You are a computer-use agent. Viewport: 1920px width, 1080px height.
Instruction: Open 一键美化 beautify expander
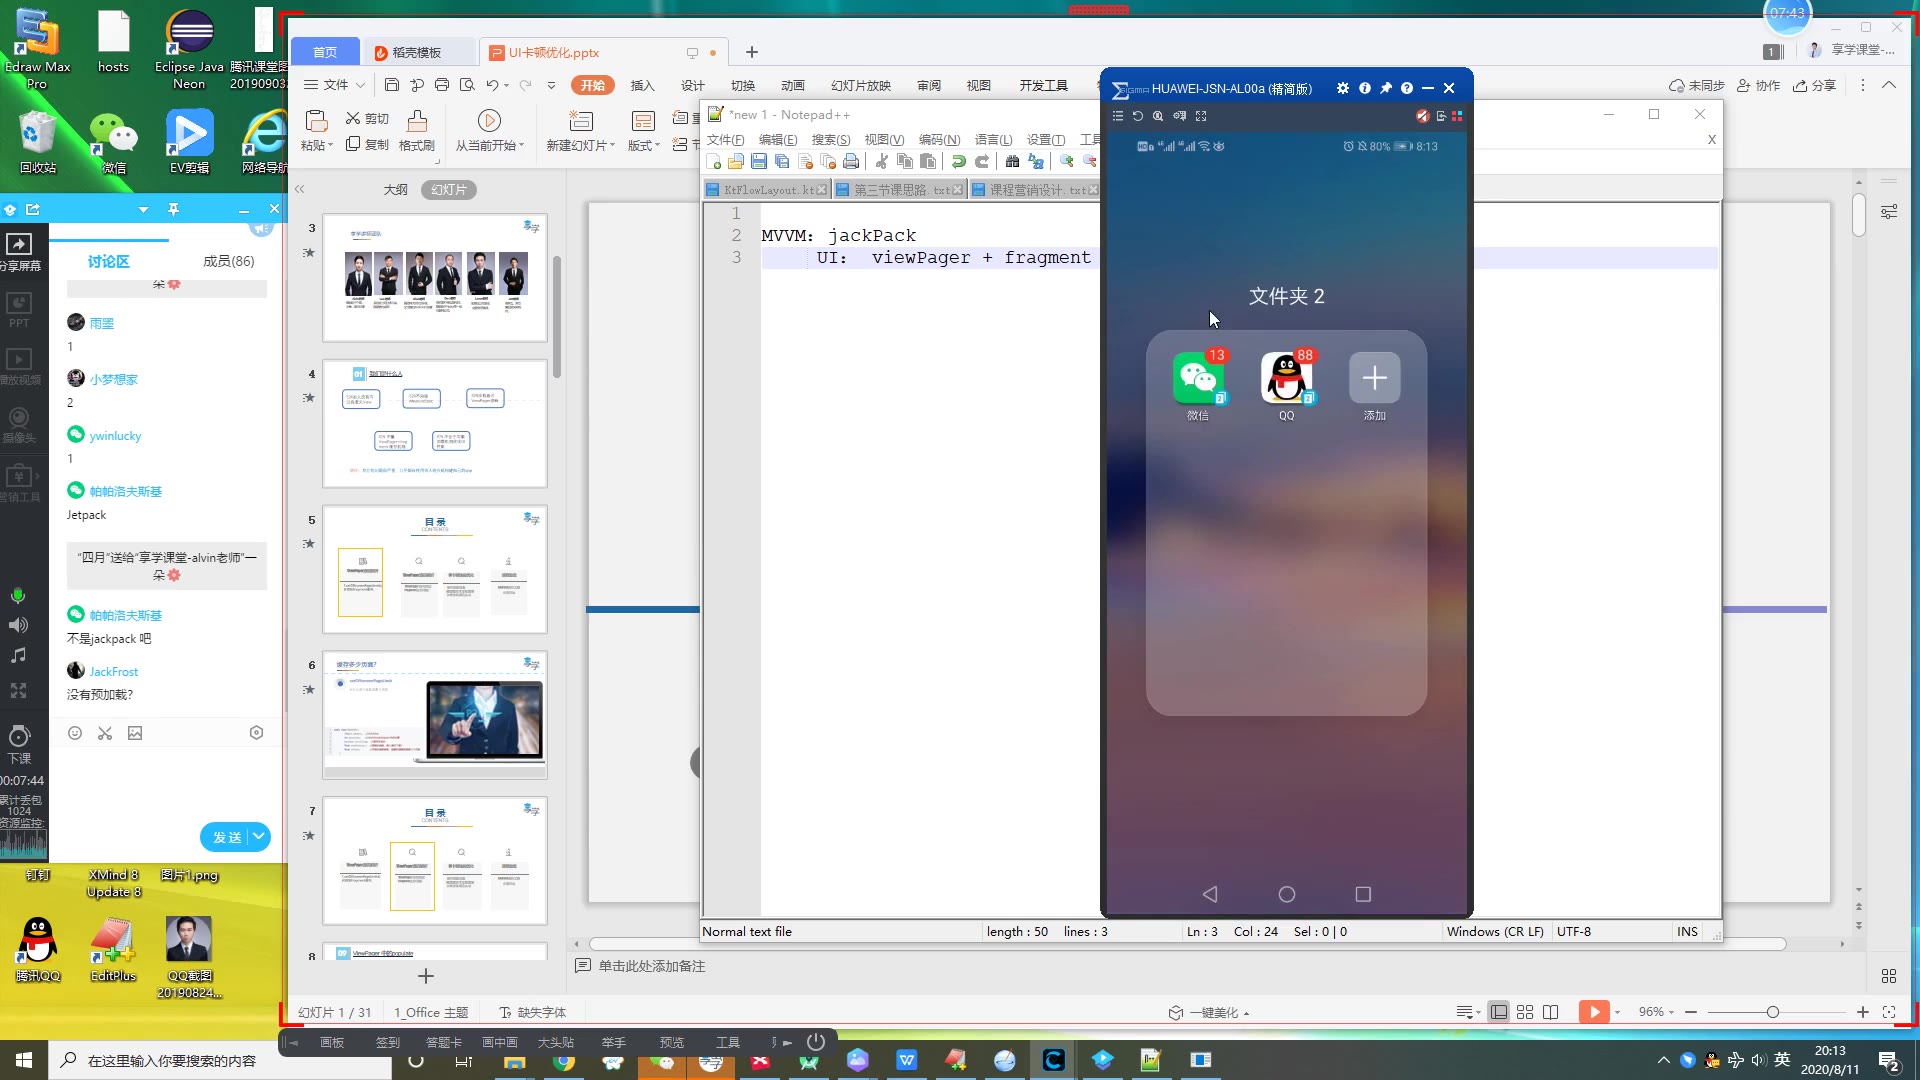coord(1210,1013)
